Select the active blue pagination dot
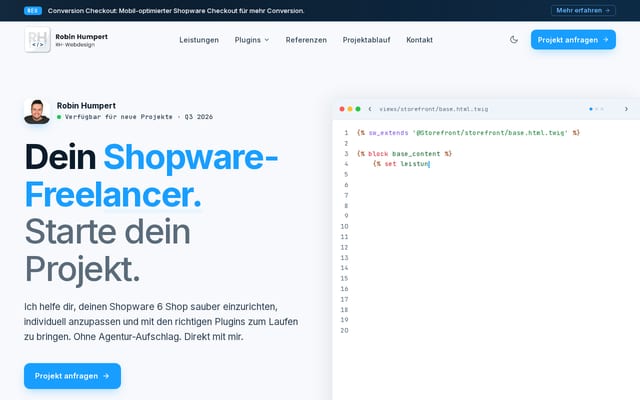 [x=591, y=109]
